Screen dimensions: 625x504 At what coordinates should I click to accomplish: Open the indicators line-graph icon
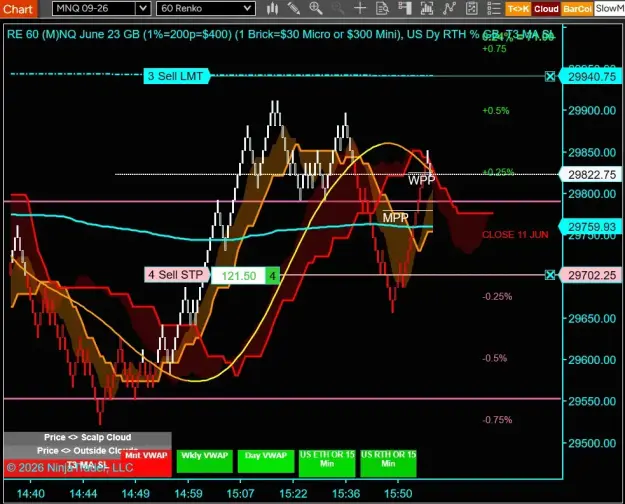(449, 8)
